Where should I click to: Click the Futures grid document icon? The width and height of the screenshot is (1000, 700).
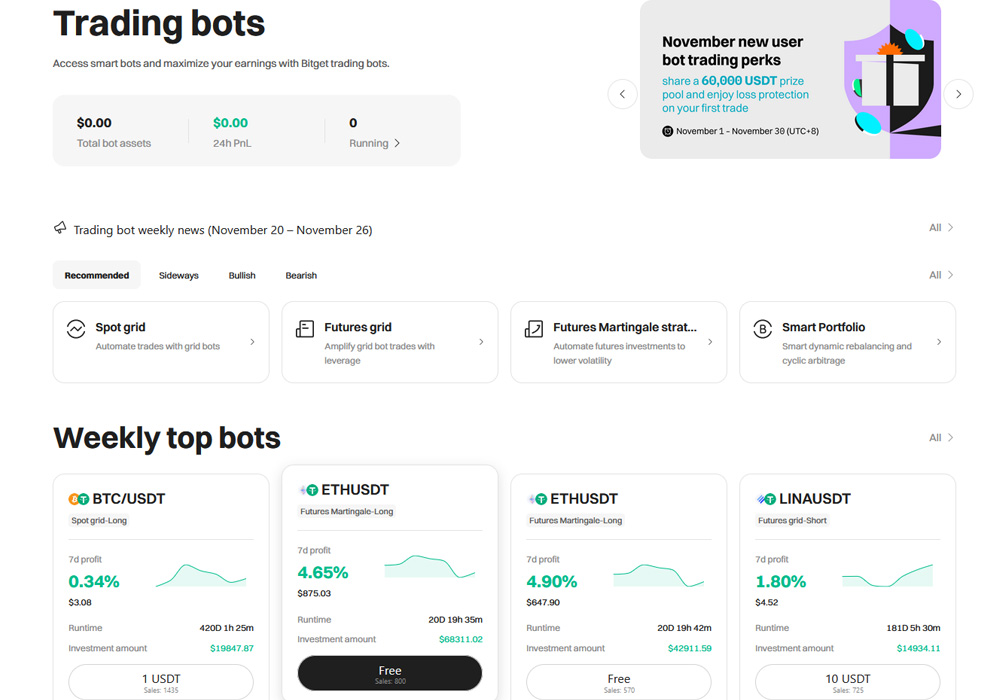(x=305, y=329)
